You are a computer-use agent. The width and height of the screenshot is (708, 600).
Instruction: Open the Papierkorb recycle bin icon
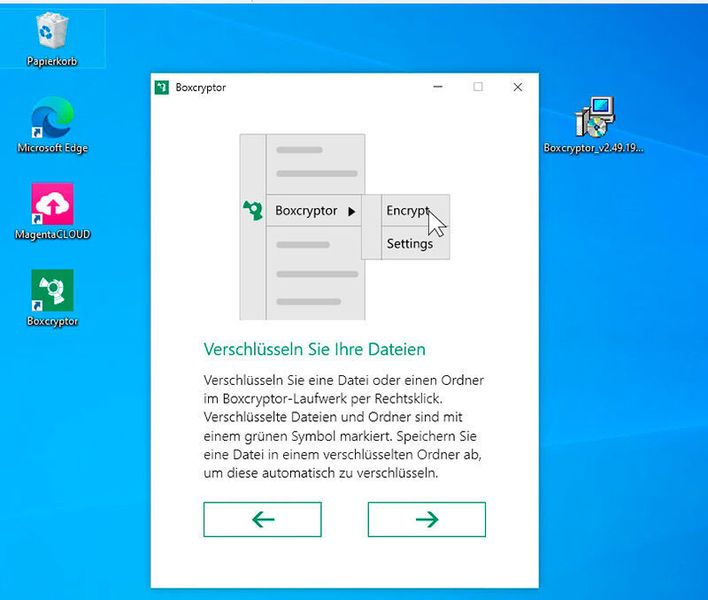52,31
